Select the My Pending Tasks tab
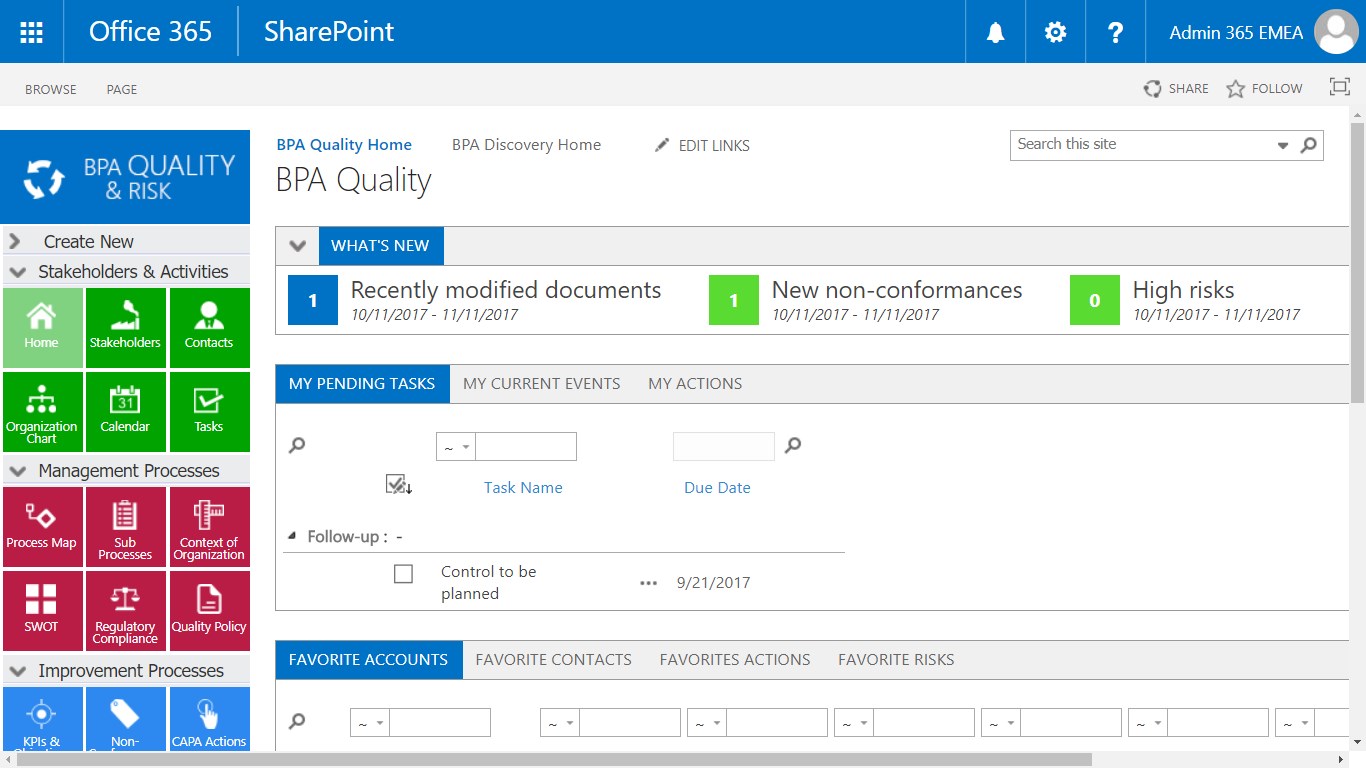Image resolution: width=1366 pixels, height=768 pixels. pos(362,384)
